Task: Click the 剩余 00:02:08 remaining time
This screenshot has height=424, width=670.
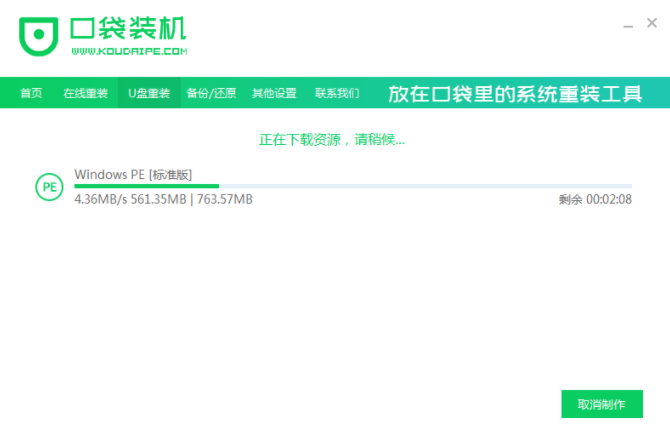Action: pos(595,199)
